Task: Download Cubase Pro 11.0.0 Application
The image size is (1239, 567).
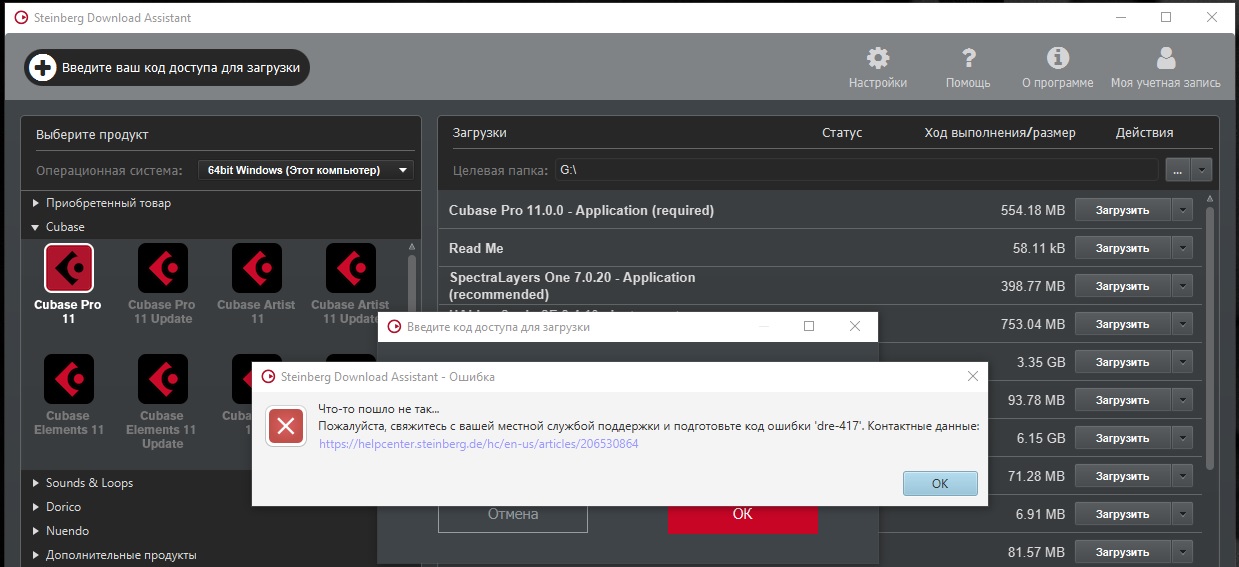Action: [1123, 210]
